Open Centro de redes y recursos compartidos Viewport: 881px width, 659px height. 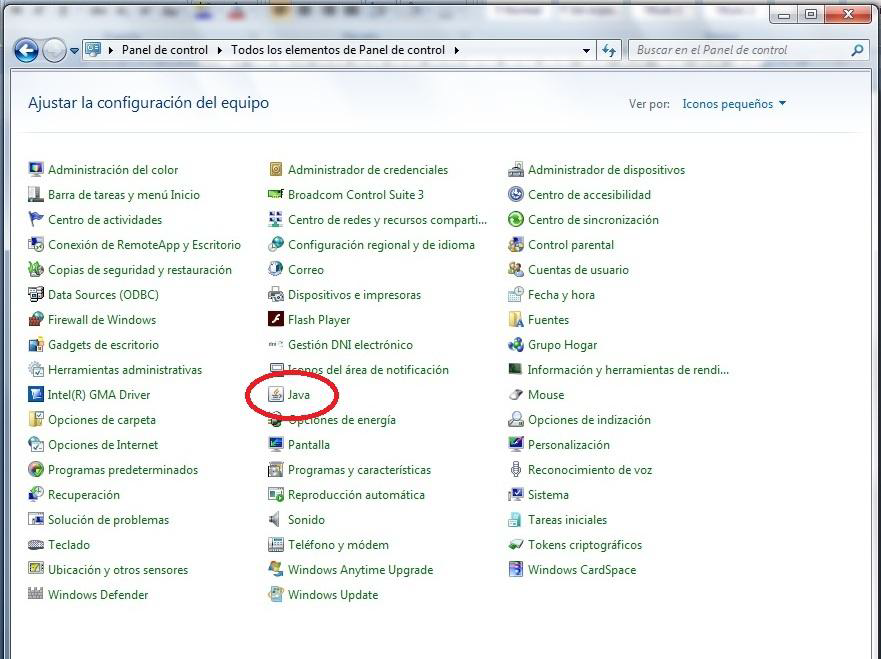tap(387, 220)
